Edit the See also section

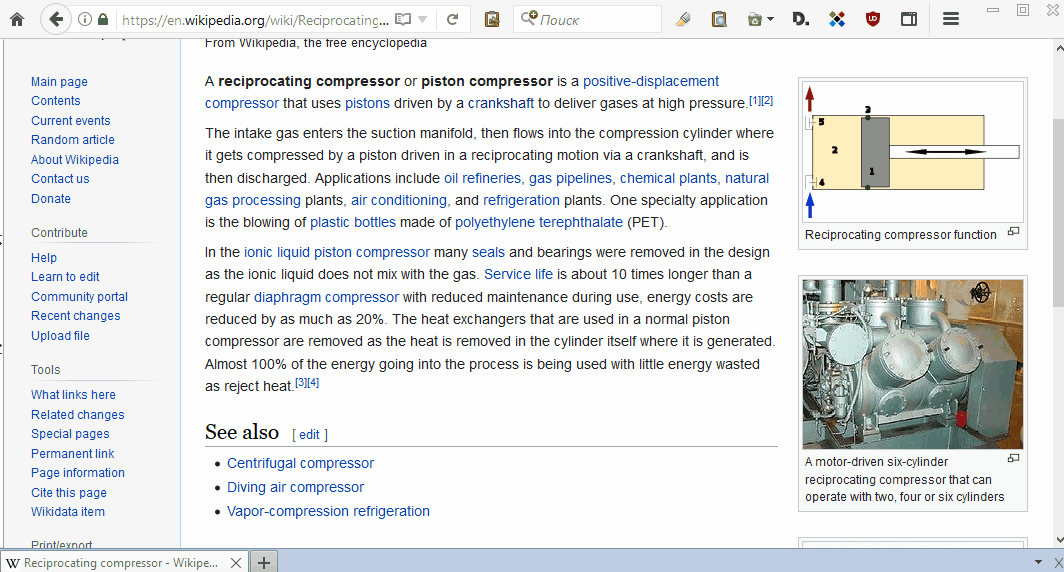pyautogui.click(x=309, y=435)
